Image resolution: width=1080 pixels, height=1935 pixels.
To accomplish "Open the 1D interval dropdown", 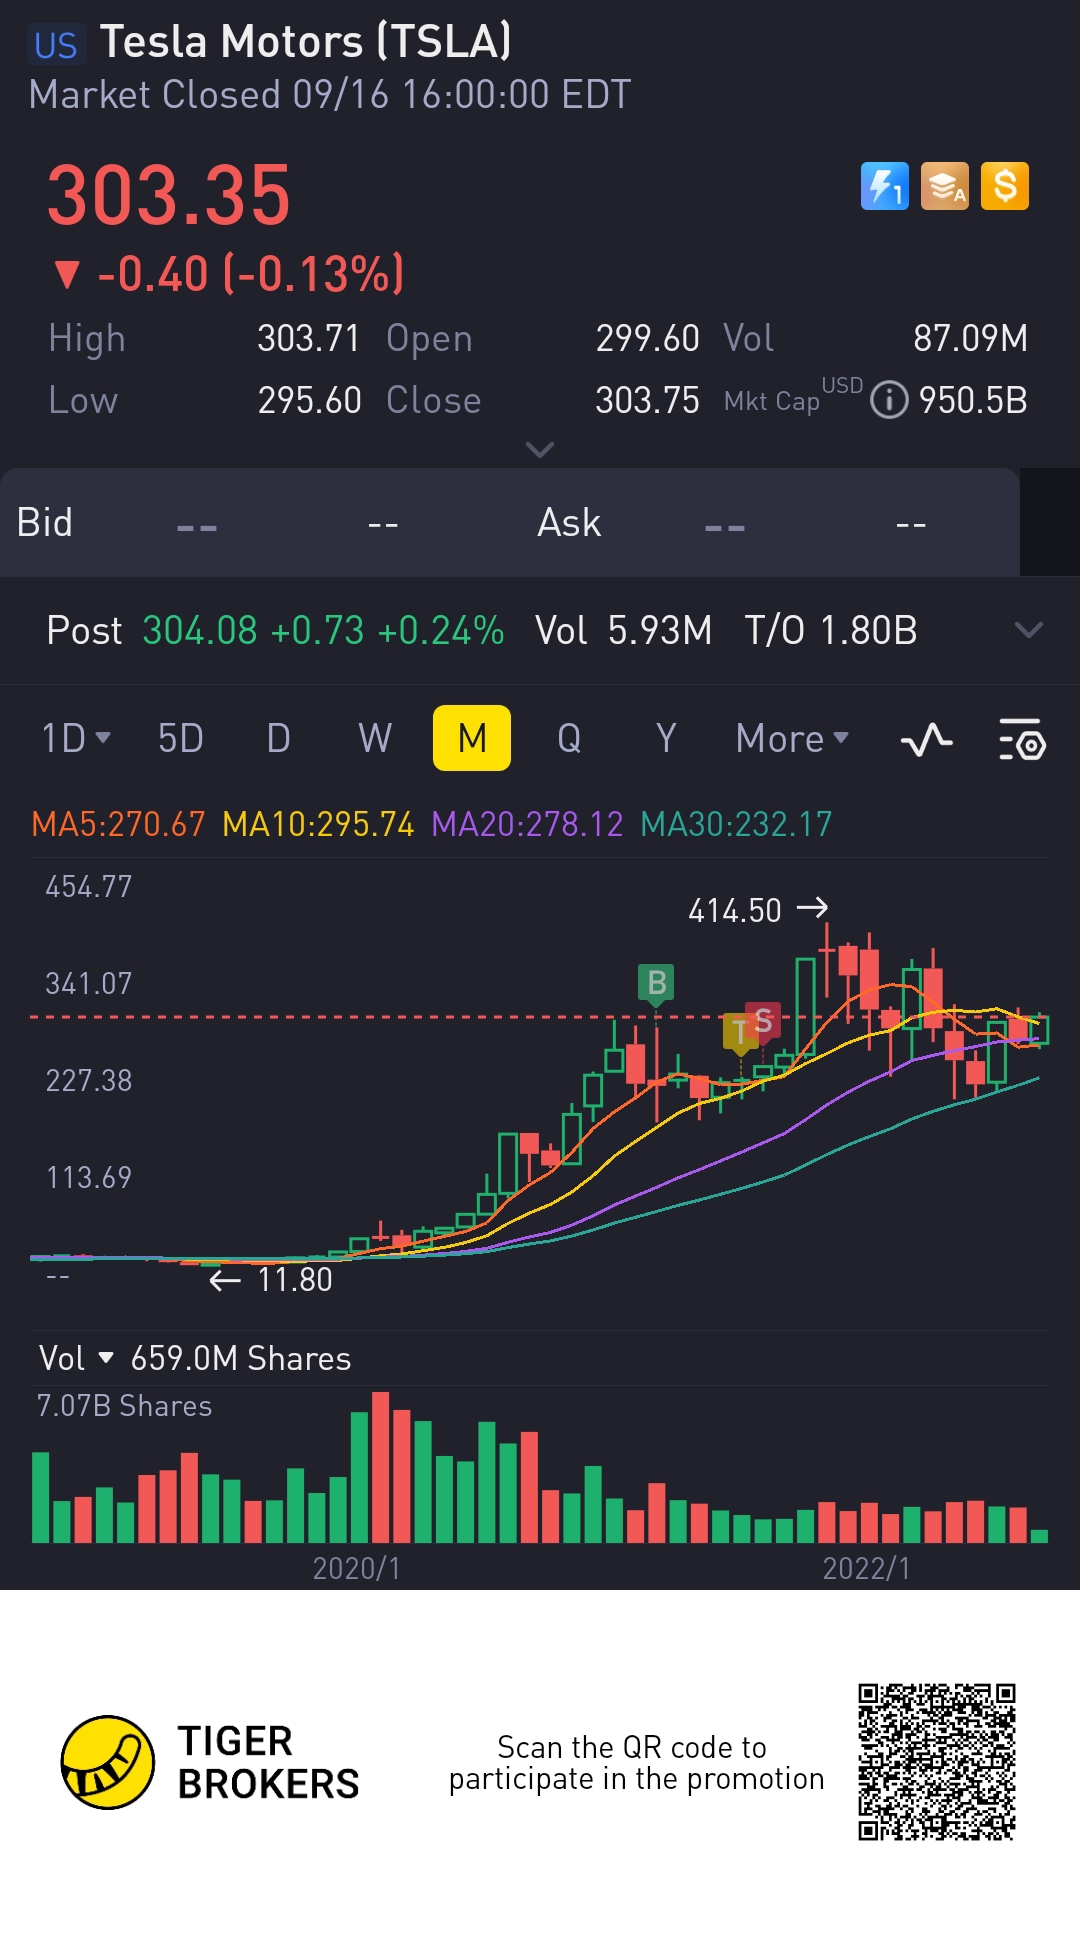I will coord(76,738).
